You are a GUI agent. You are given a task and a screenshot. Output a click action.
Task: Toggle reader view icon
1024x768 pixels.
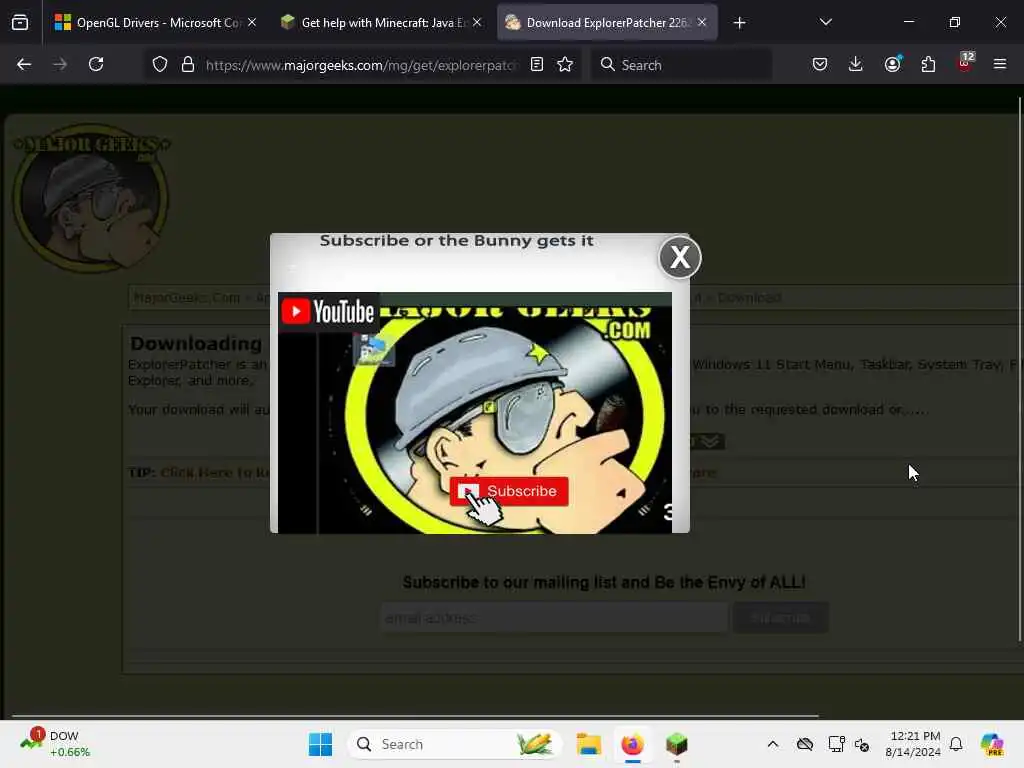pyautogui.click(x=537, y=64)
